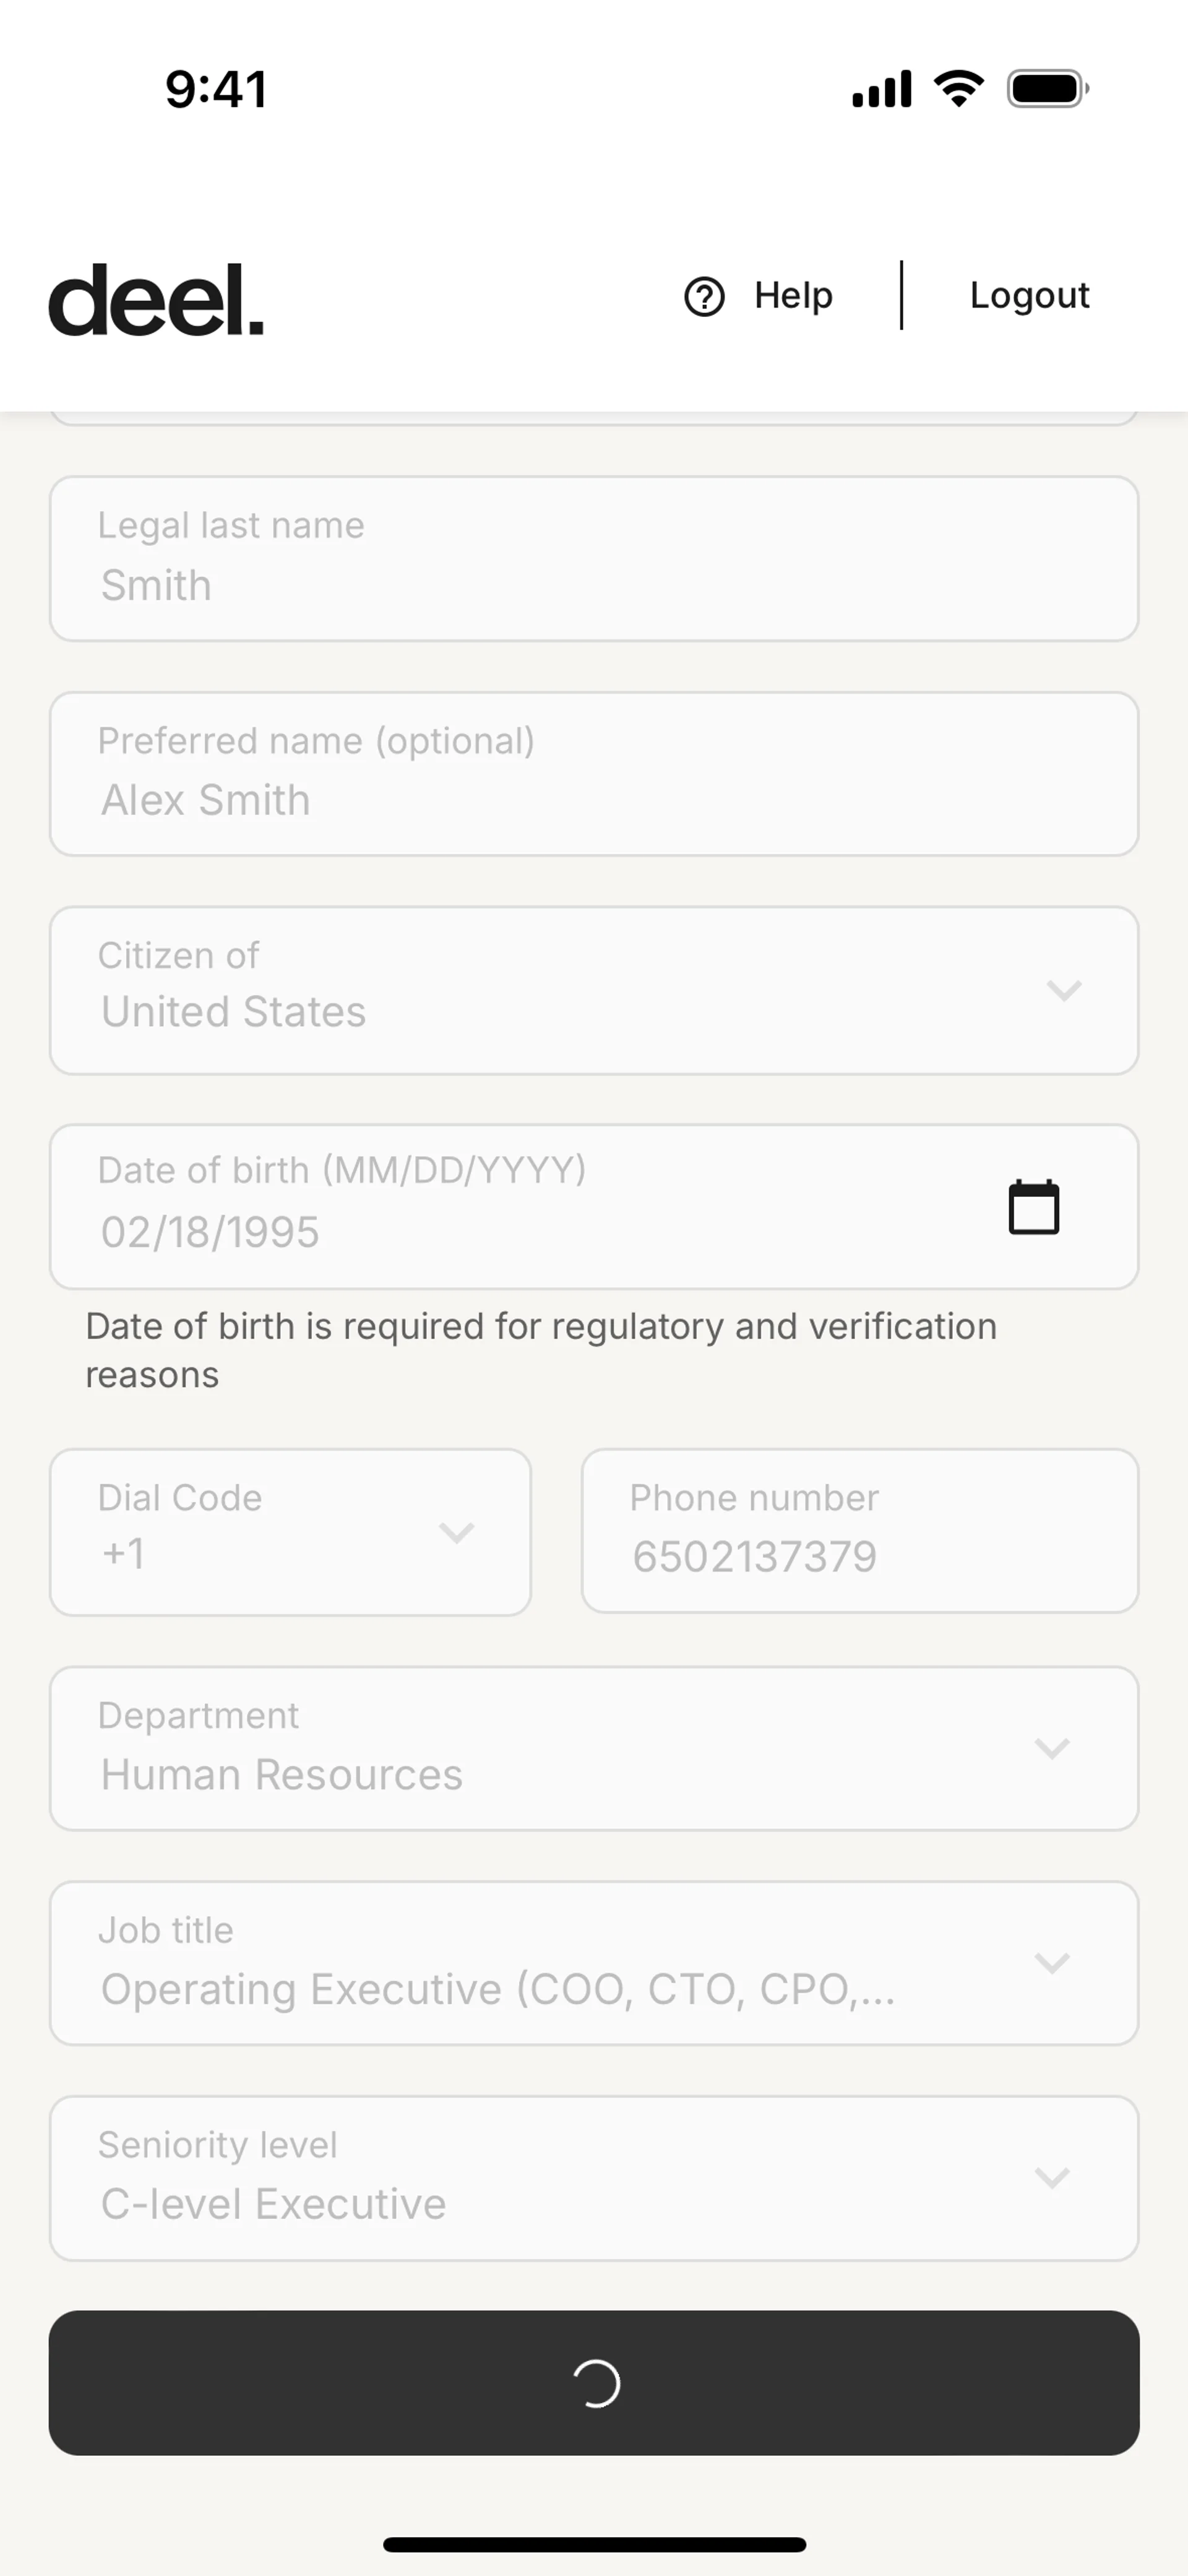
Task: Open the Dial Code dropdown
Action: point(290,1531)
